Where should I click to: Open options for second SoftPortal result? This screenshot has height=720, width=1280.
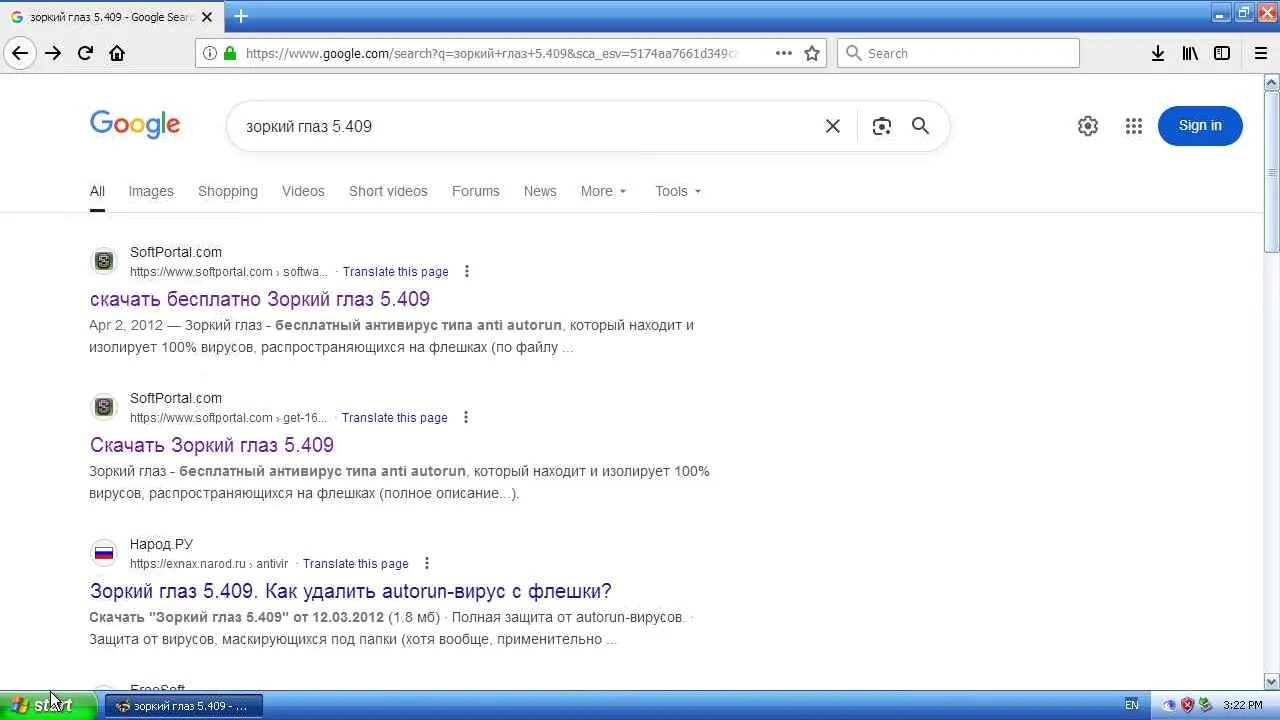point(465,418)
